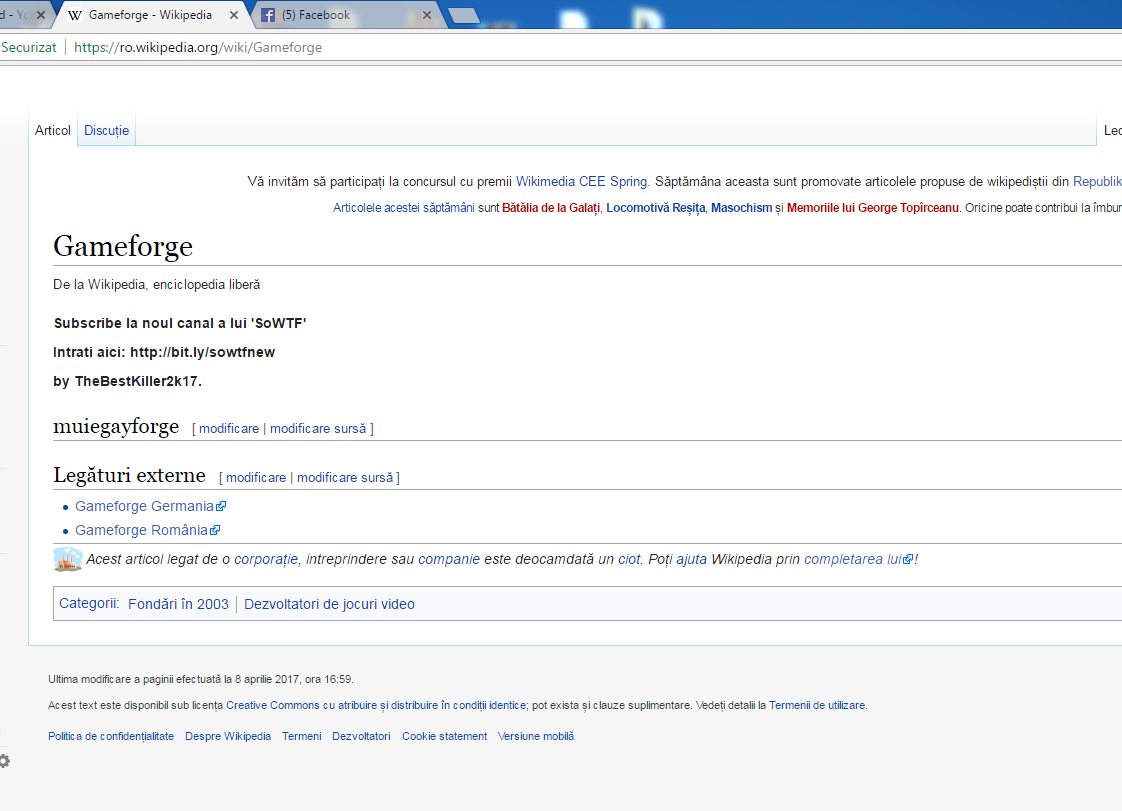Viewport: 1122px width, 811px height.
Task: Click the Wikipedia tab favicon
Action: point(74,15)
